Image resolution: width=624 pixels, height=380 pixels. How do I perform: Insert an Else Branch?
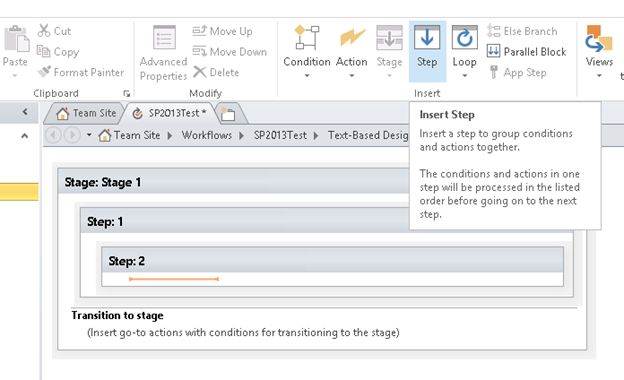pos(522,31)
